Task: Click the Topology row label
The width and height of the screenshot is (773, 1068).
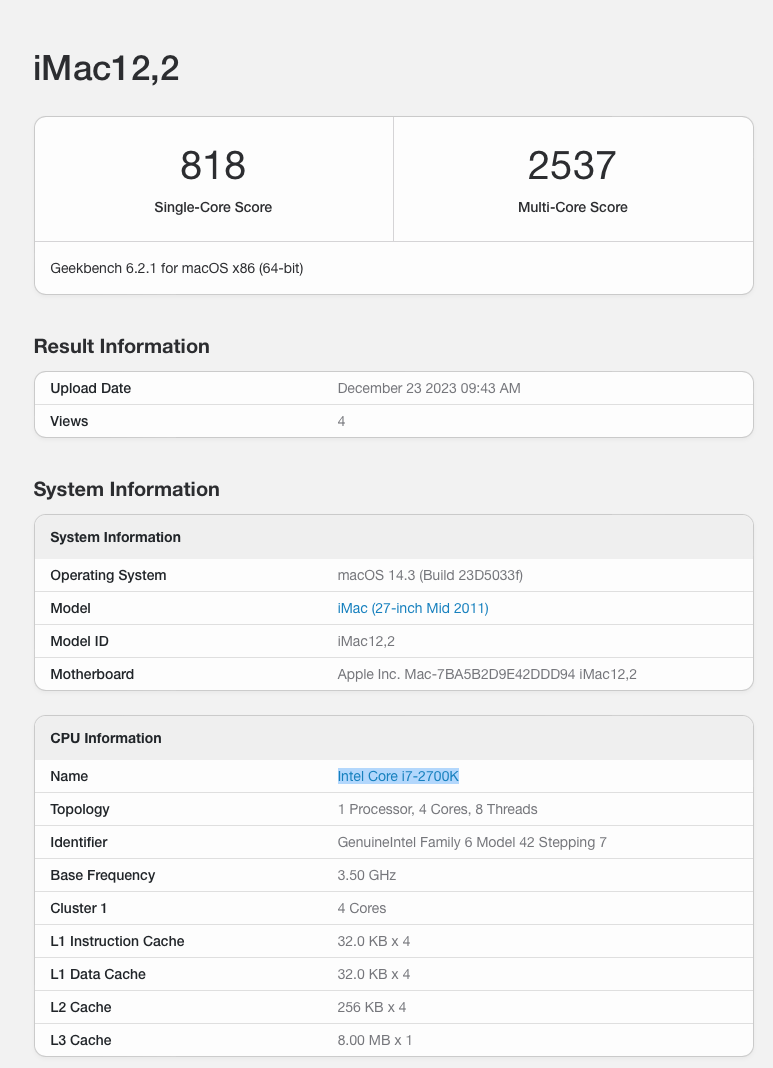Action: [x=80, y=809]
